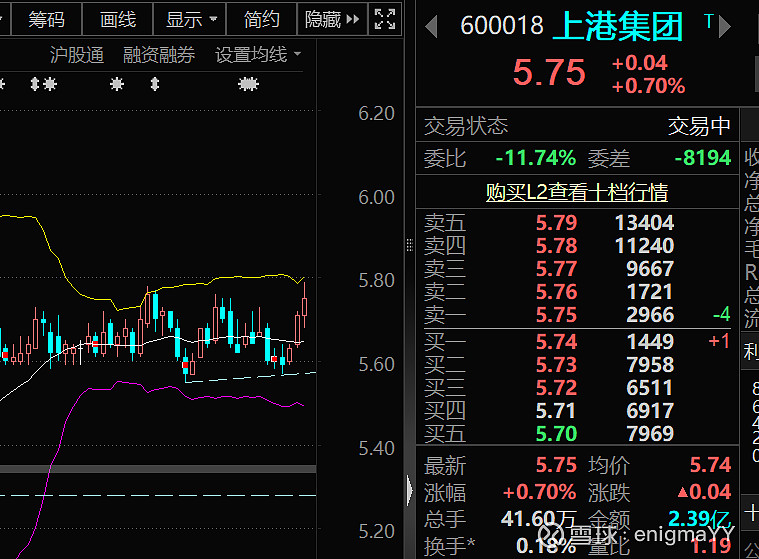Image resolution: width=759 pixels, height=559 pixels.
Task: Click stock name 上港集团
Action: pos(618,26)
